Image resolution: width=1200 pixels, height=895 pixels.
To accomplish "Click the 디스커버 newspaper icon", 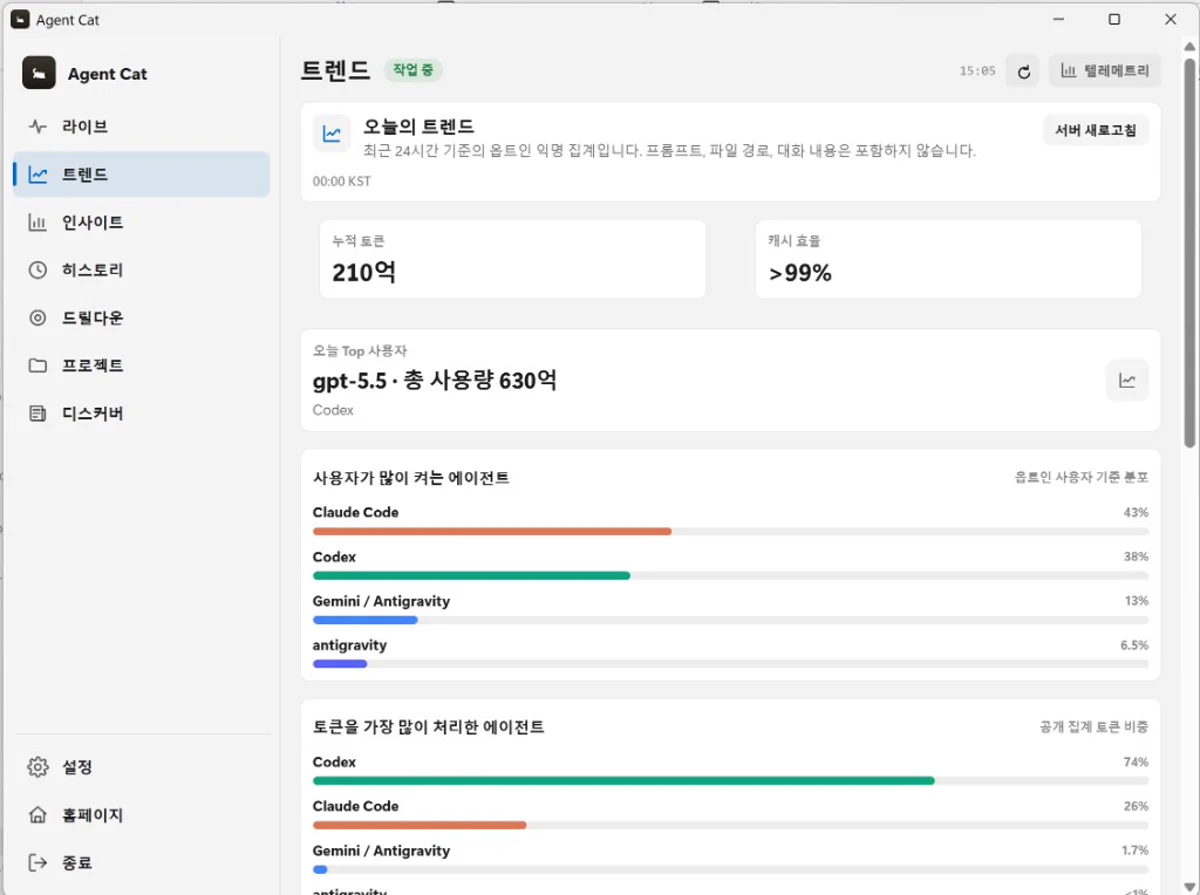I will (38, 414).
